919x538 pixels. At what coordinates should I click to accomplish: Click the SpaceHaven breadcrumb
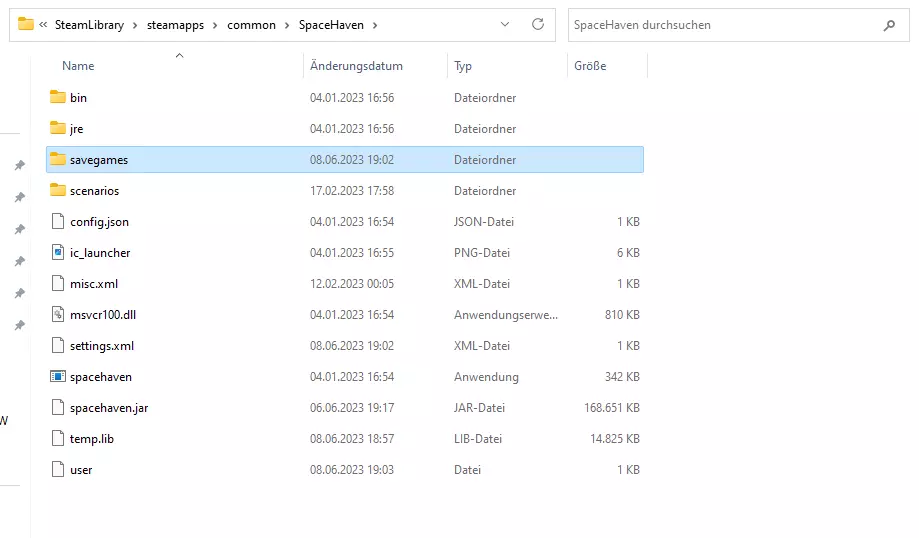[331, 25]
